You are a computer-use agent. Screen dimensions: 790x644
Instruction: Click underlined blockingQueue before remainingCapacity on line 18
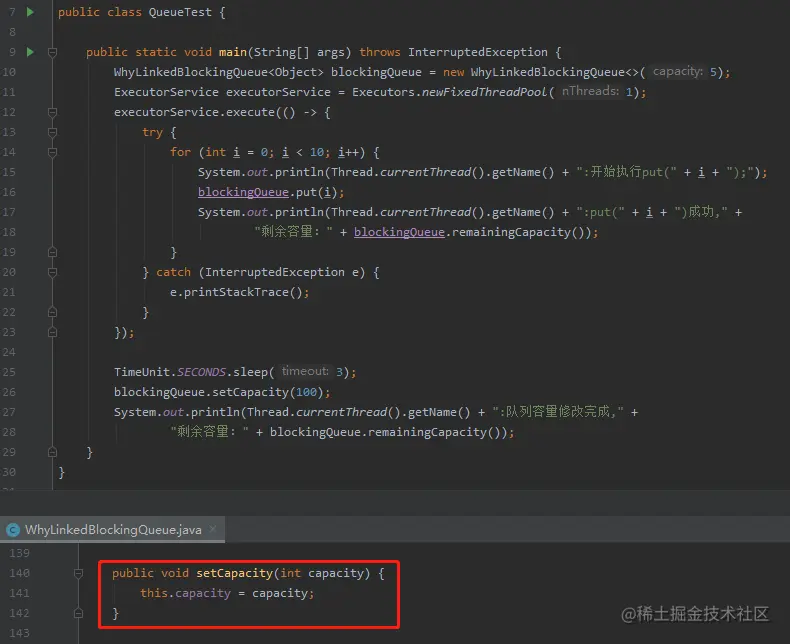coord(399,232)
